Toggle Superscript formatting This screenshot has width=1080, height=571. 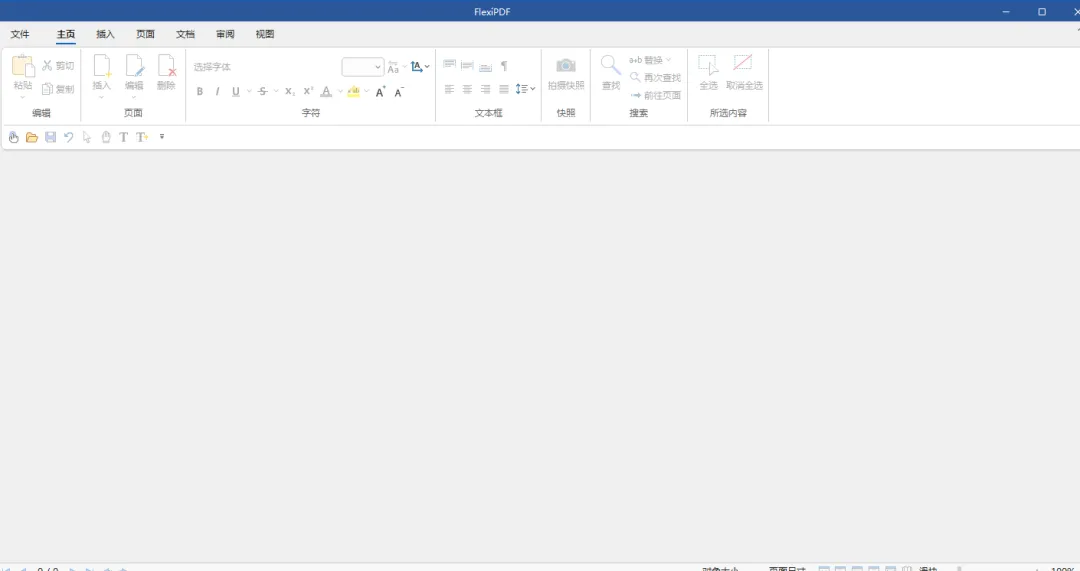pyautogui.click(x=309, y=91)
